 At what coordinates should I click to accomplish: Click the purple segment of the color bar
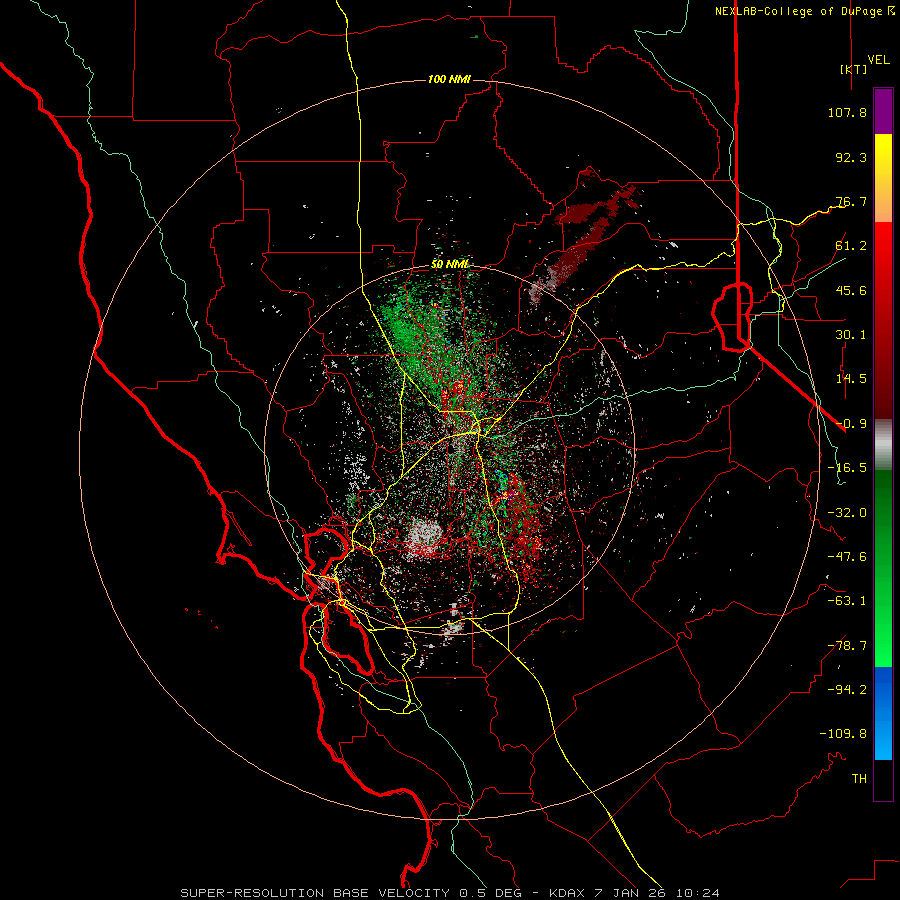883,111
